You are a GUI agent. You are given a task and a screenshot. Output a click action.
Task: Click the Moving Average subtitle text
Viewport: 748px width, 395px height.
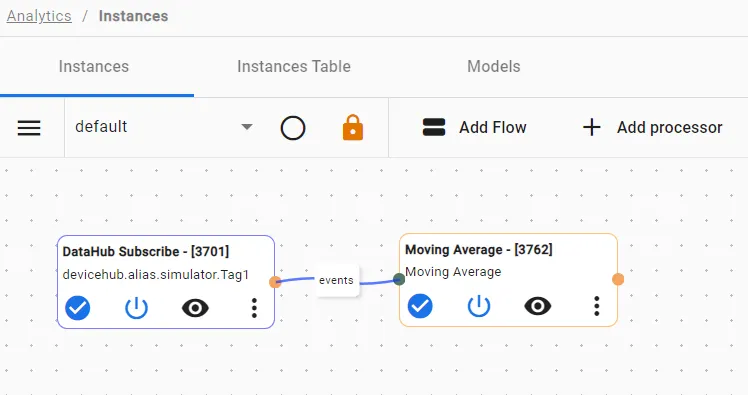tap(453, 272)
